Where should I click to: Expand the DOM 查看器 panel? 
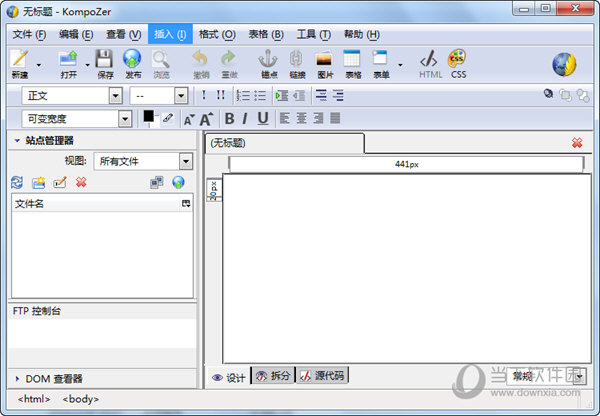coord(17,378)
